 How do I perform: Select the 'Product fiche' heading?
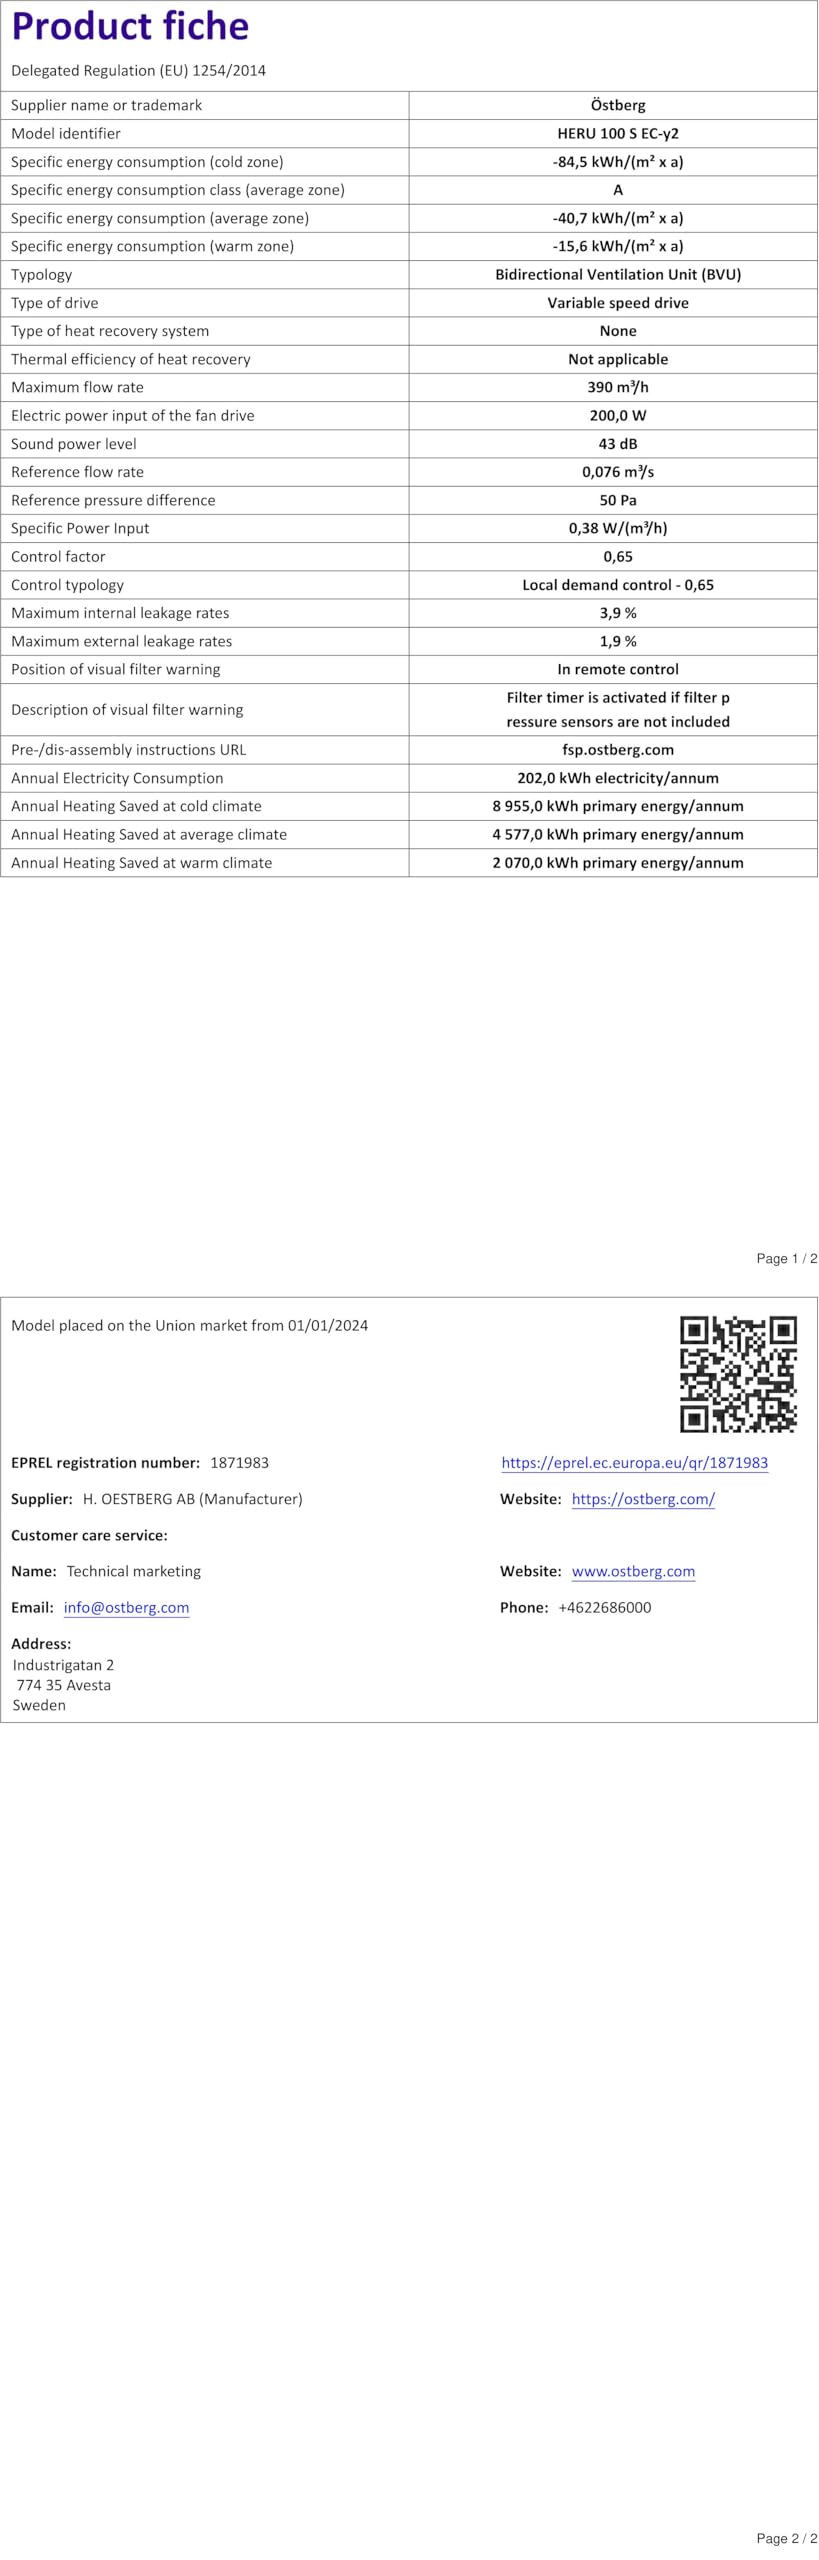[x=130, y=26]
